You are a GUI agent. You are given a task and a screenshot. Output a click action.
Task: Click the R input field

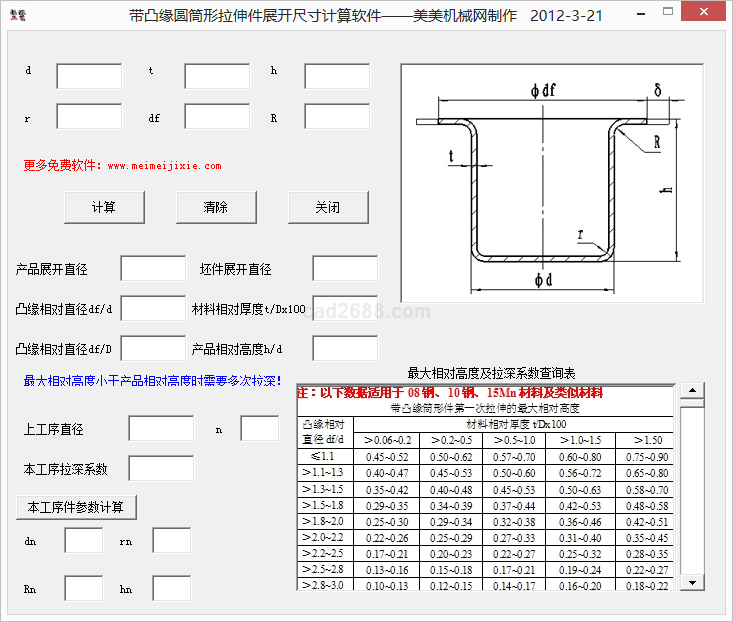click(337, 117)
